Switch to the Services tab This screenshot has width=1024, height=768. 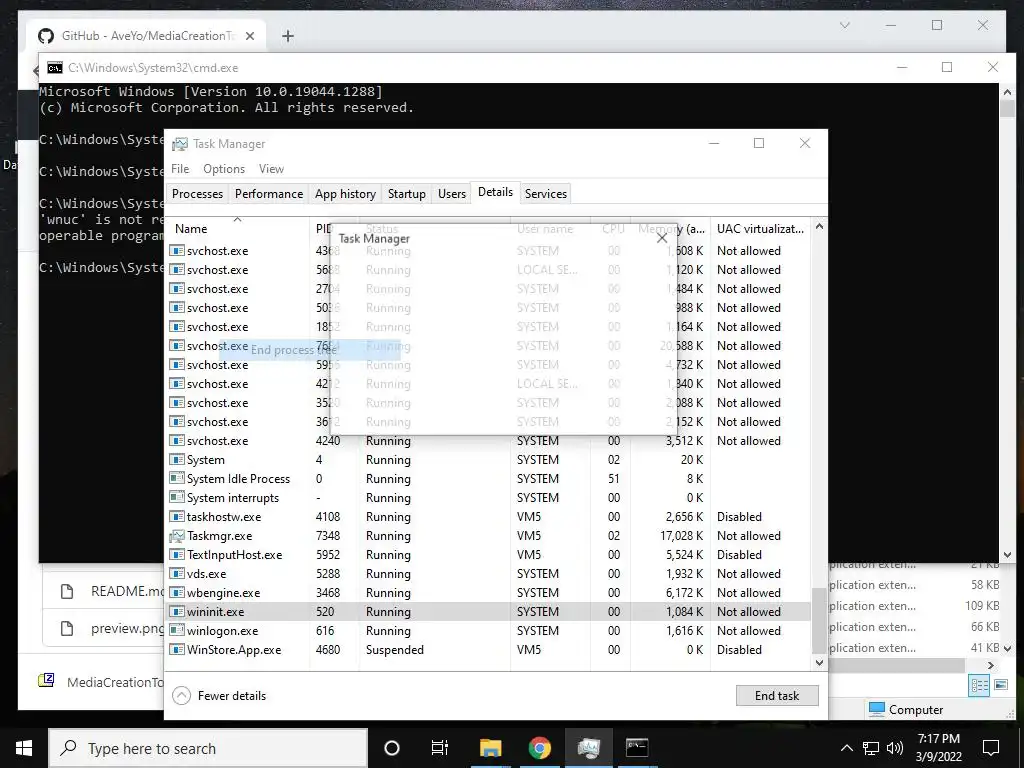[546, 193]
